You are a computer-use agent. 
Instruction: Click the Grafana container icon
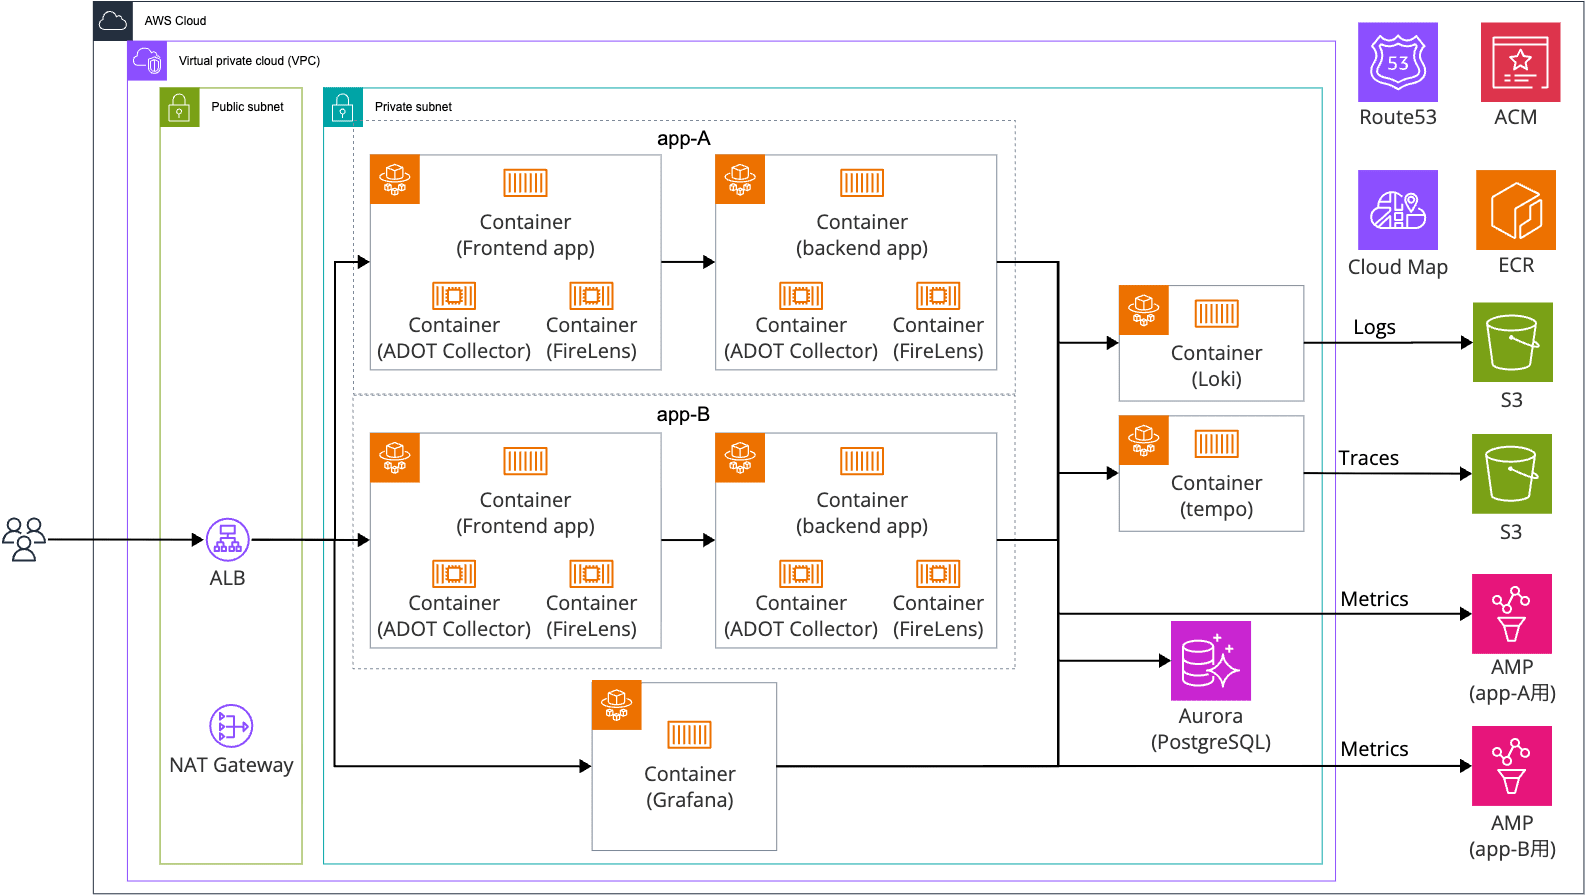coord(689,735)
